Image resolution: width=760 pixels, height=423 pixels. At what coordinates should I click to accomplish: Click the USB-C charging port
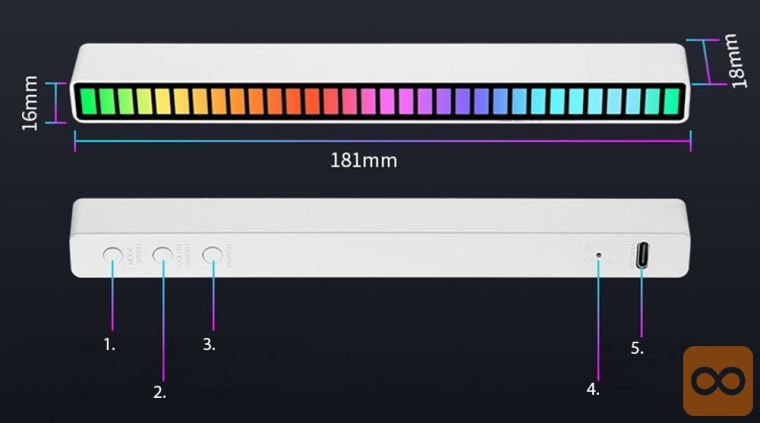click(640, 254)
